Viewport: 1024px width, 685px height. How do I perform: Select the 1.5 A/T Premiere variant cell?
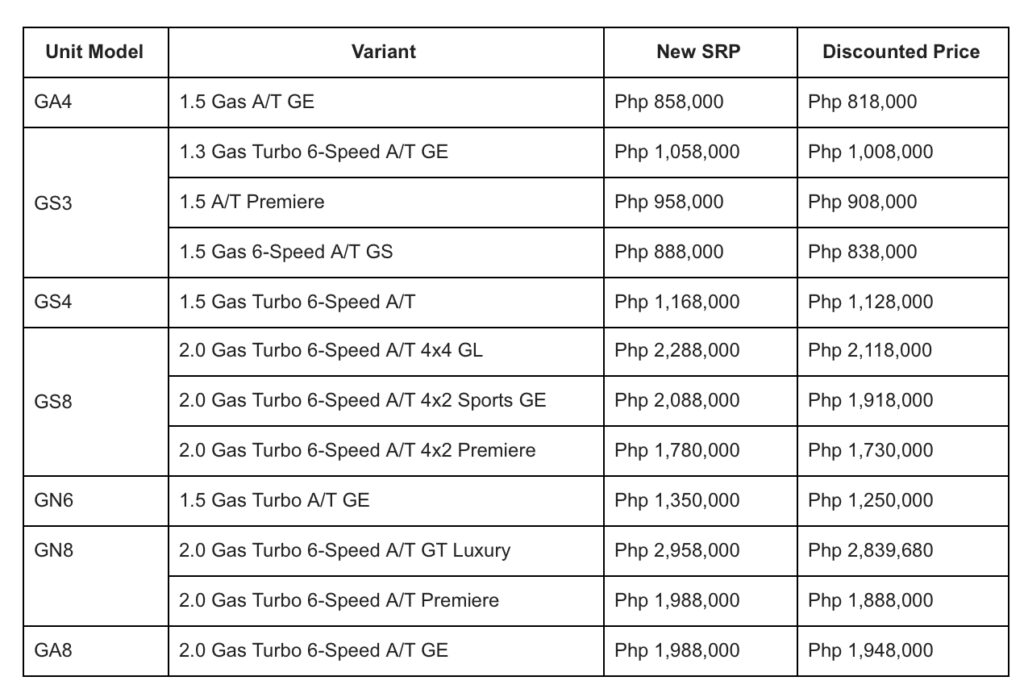[385, 202]
